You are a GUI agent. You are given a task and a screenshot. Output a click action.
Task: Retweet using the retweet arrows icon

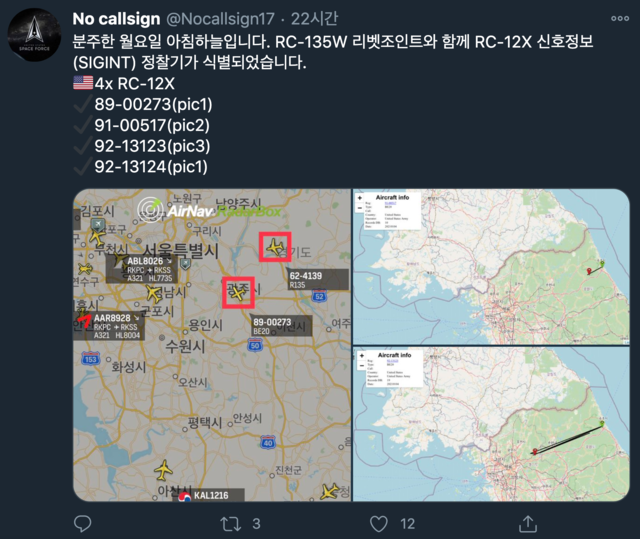coord(231,524)
